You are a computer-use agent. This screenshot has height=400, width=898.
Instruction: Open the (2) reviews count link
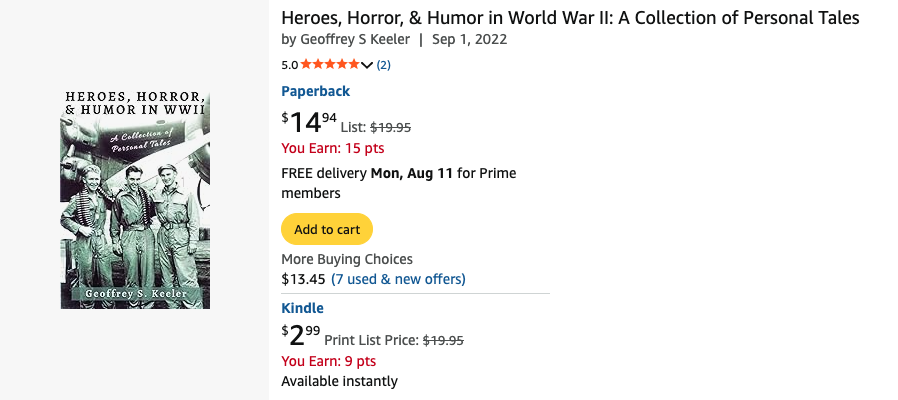[x=383, y=65]
